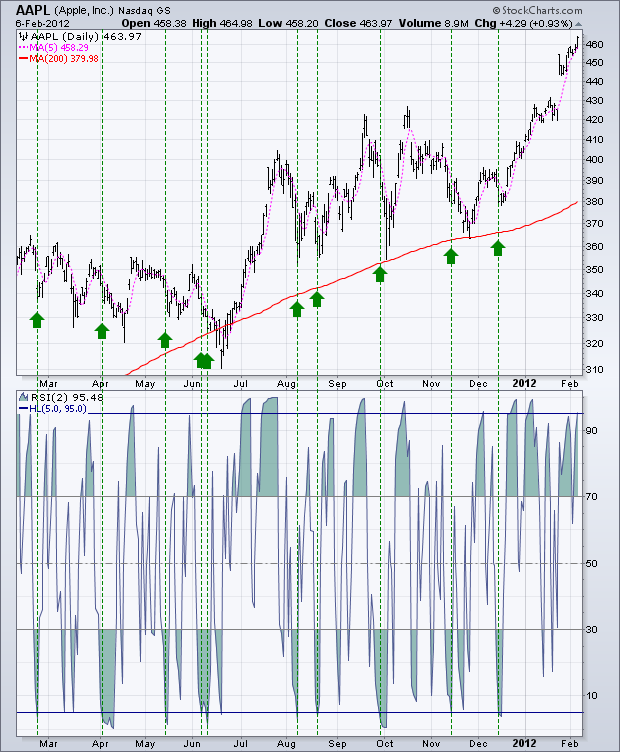Click Dec on the bottom RSI time axis
This screenshot has height=752, width=620.
479,744
